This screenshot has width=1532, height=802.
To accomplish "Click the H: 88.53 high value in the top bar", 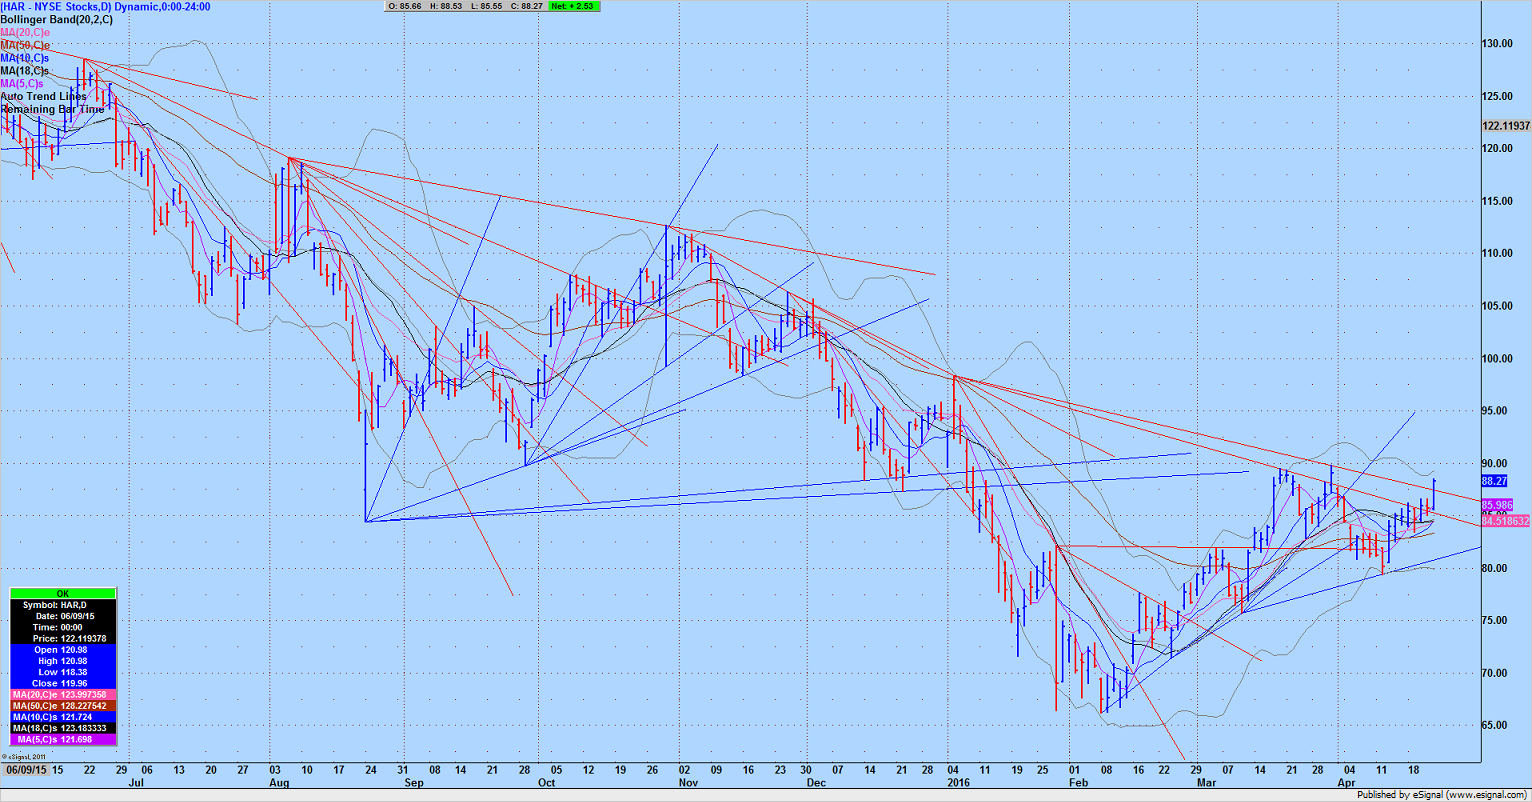I will pos(444,6).
